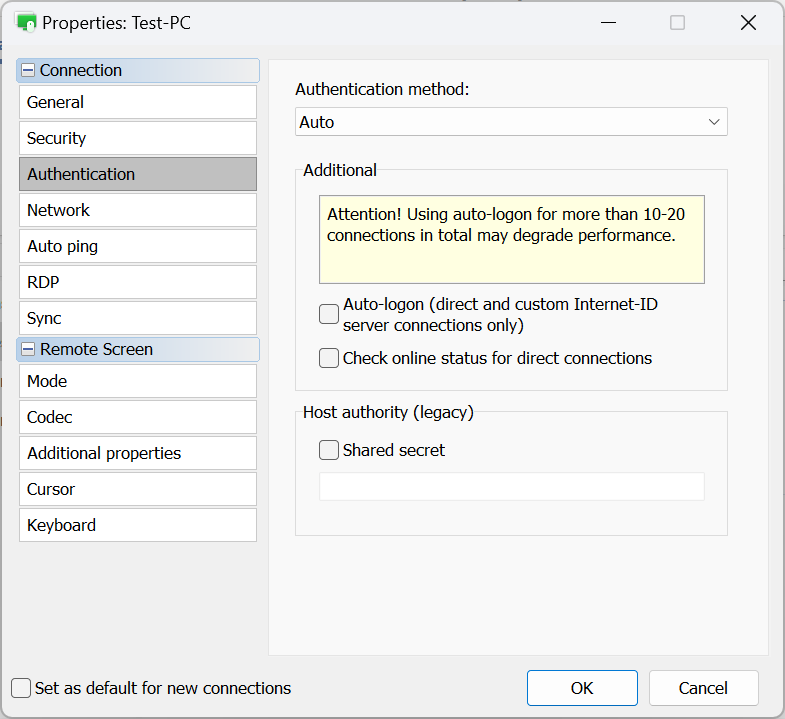This screenshot has width=785, height=719.
Task: Click the Shared secret text field
Action: point(511,486)
